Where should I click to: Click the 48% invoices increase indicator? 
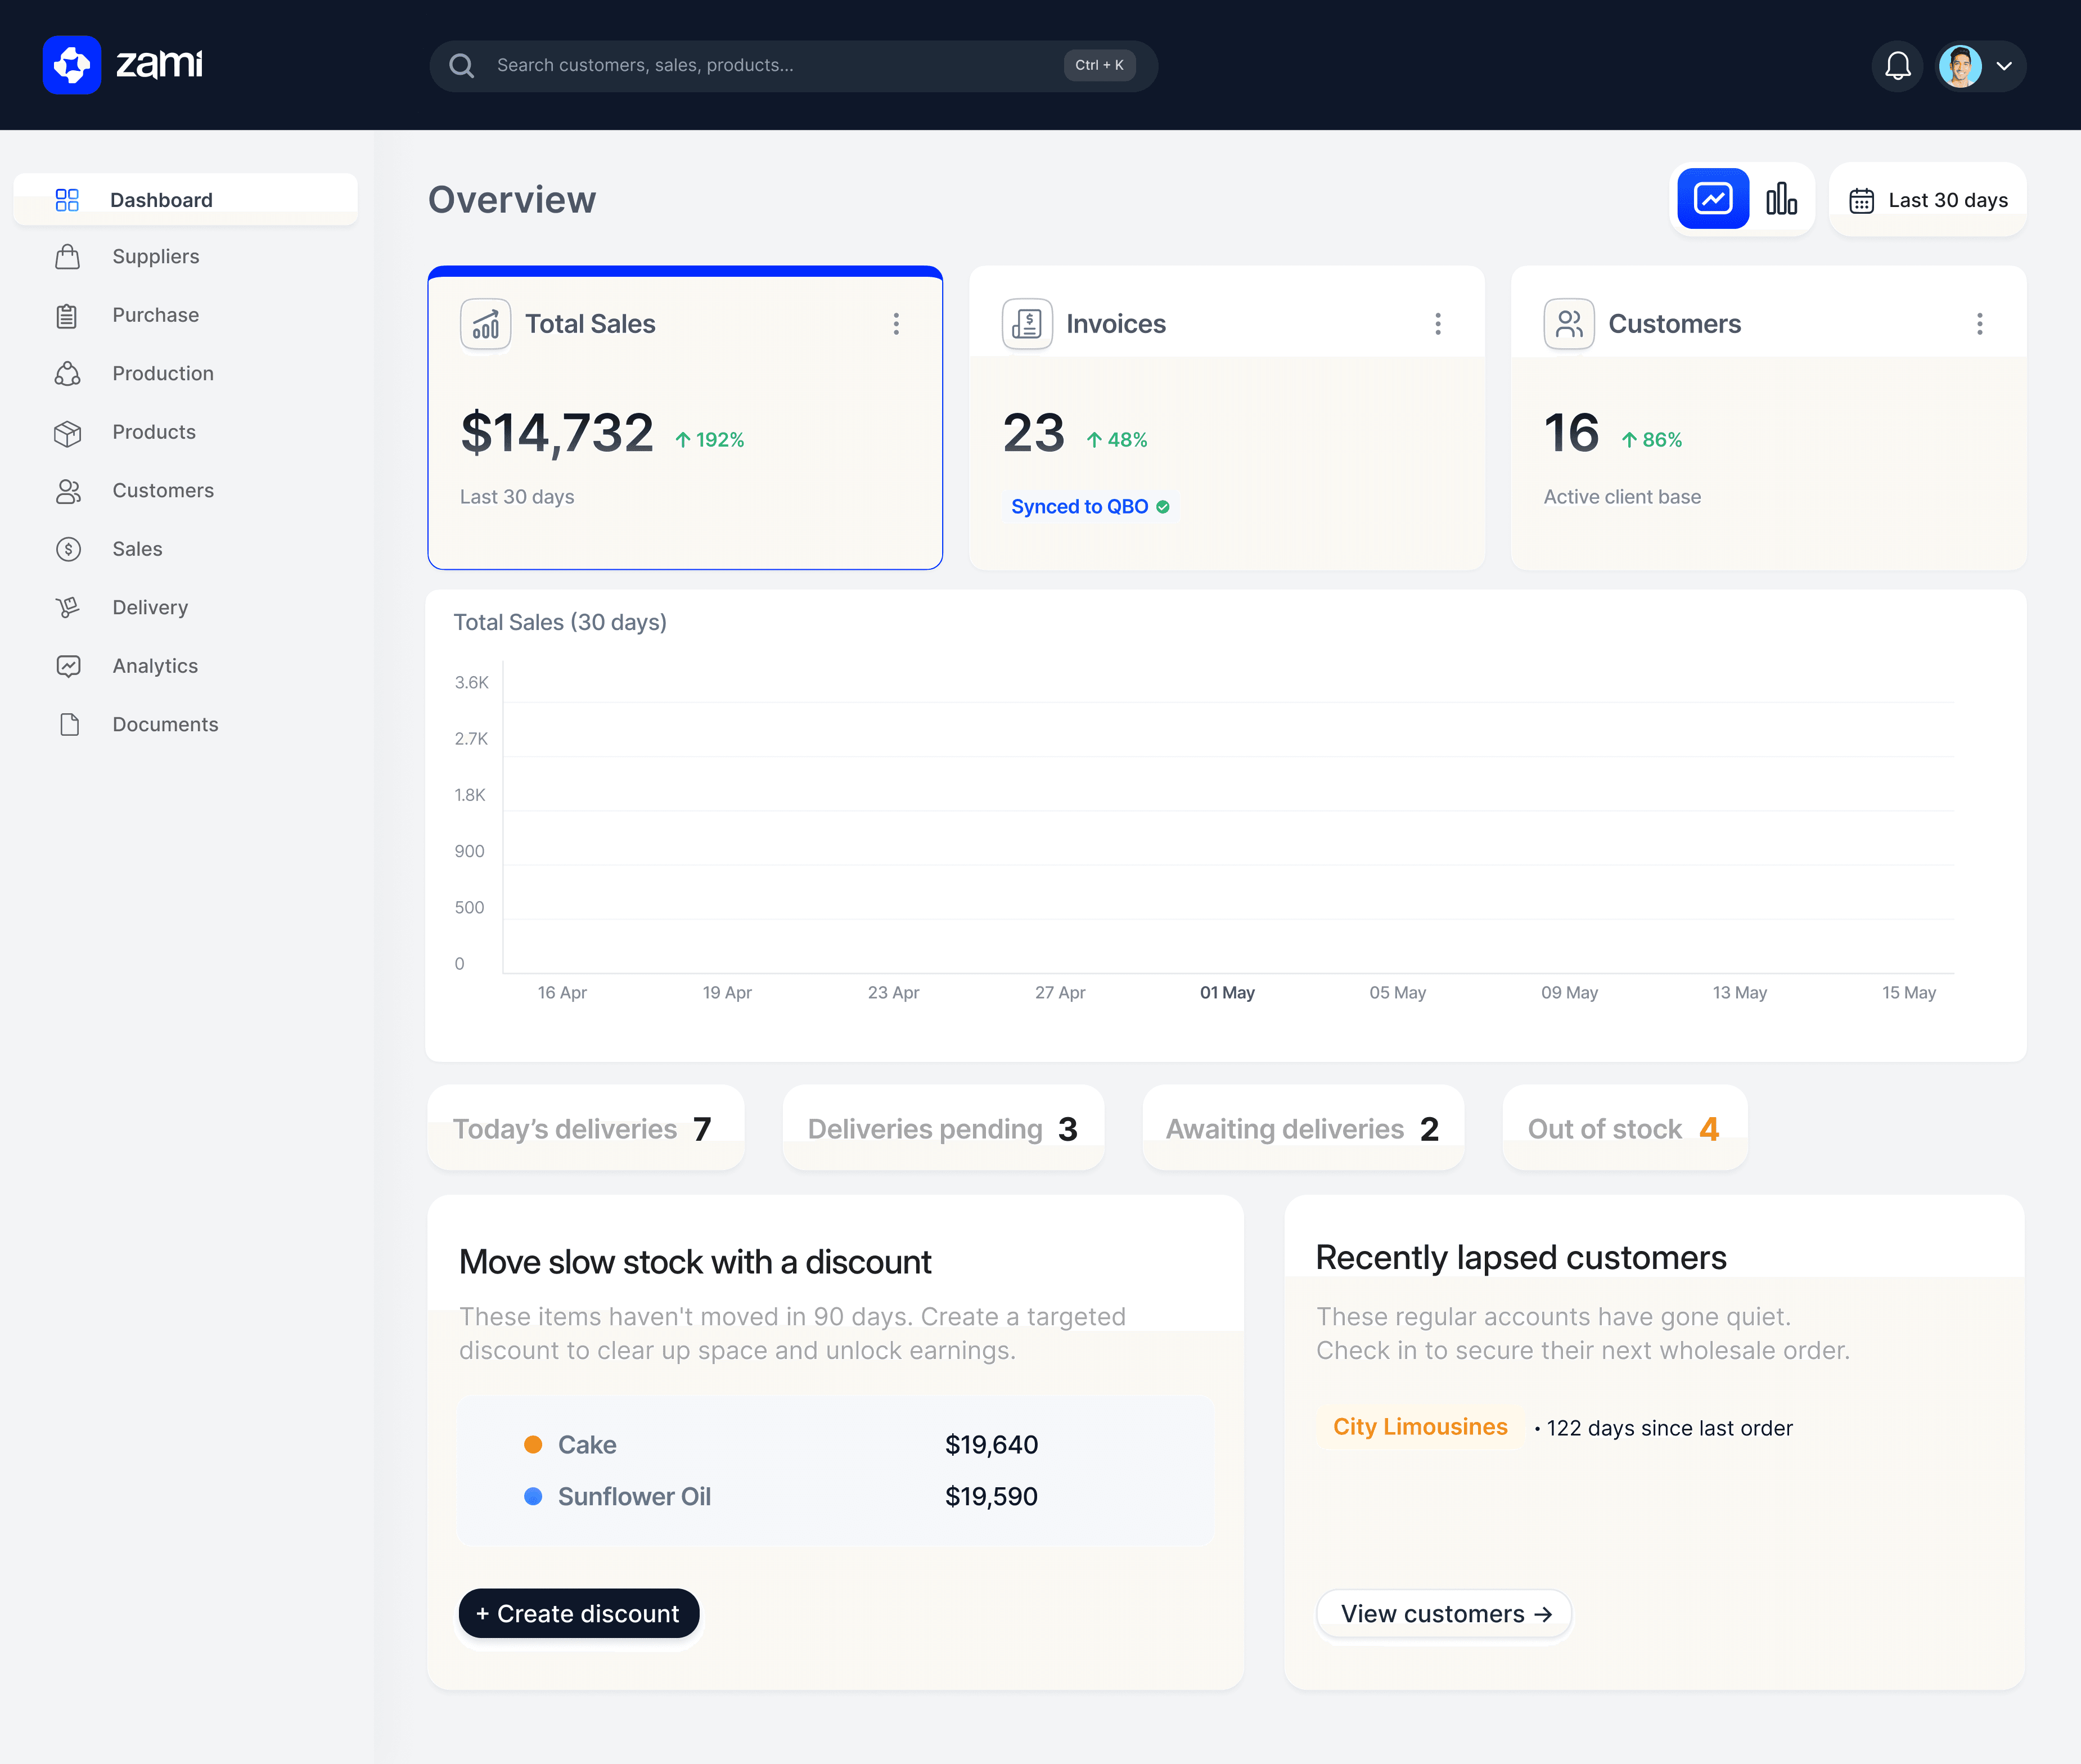pos(1117,440)
